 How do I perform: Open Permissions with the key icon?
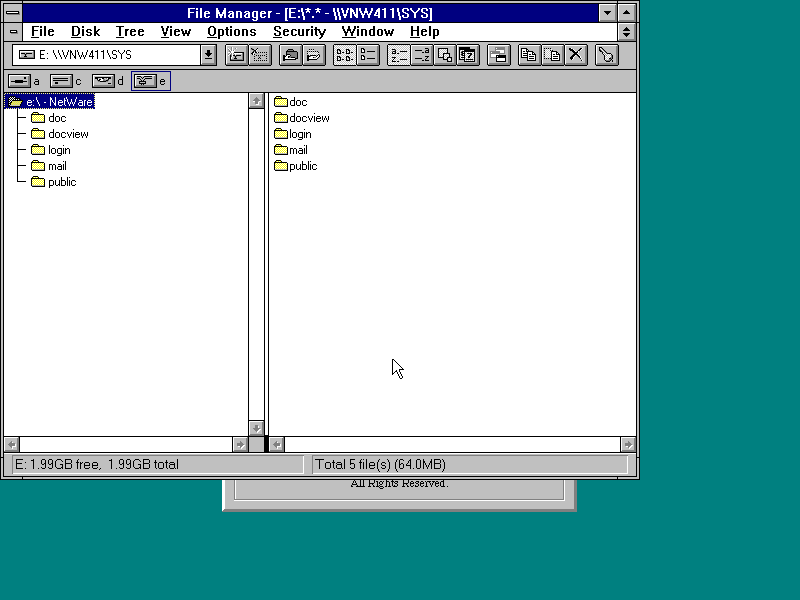click(x=607, y=55)
